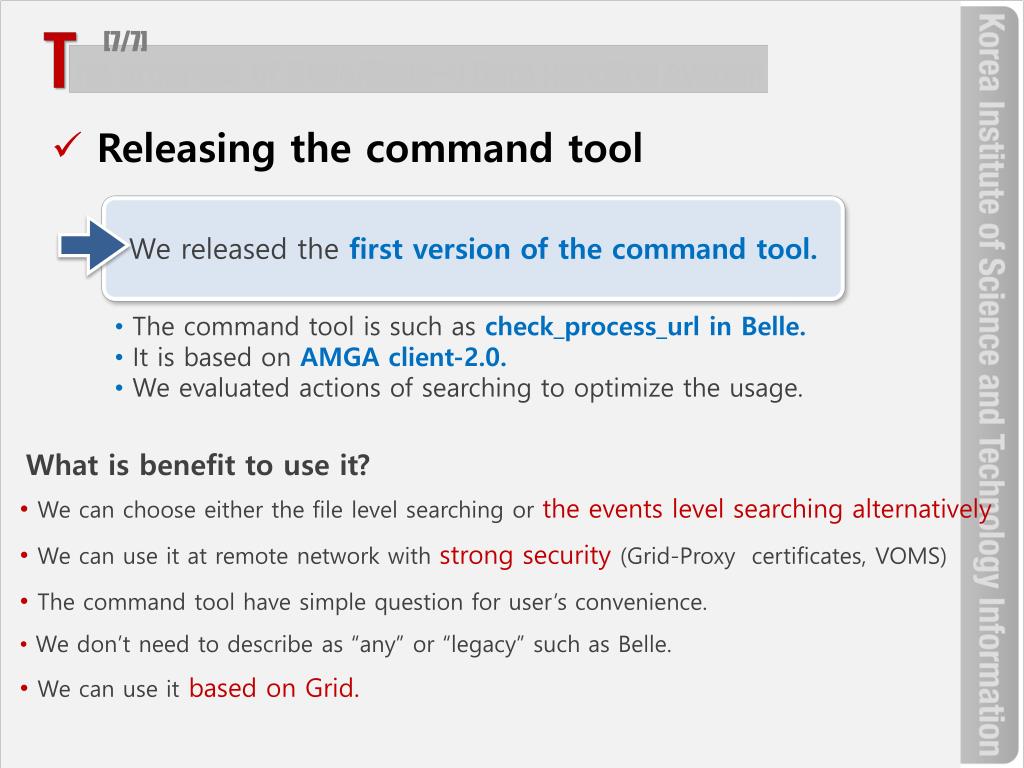This screenshot has width=1024, height=768.
Task: Select the [7/7] slide counter
Action: (x=125, y=41)
